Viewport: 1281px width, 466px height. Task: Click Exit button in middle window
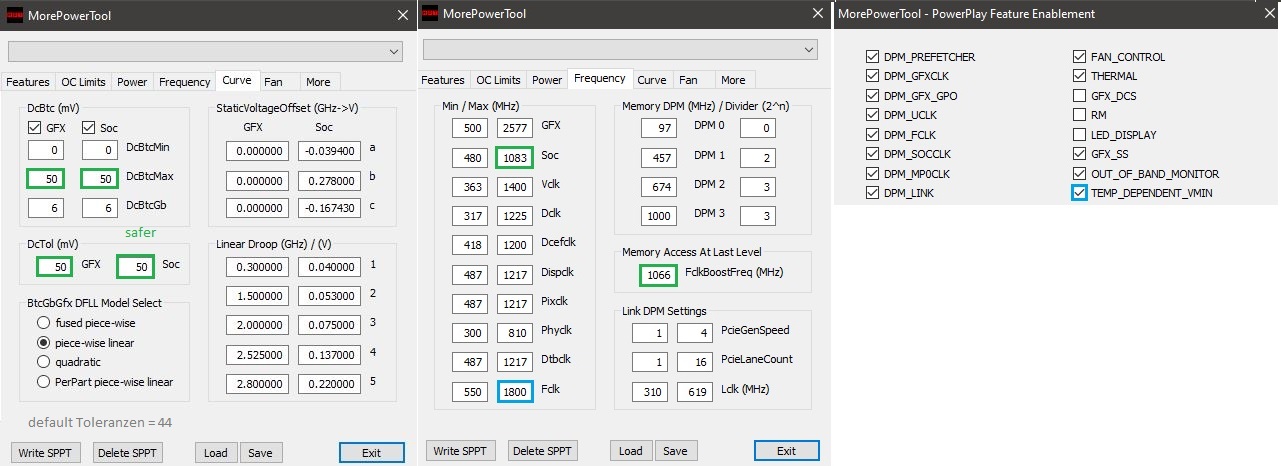(x=787, y=451)
